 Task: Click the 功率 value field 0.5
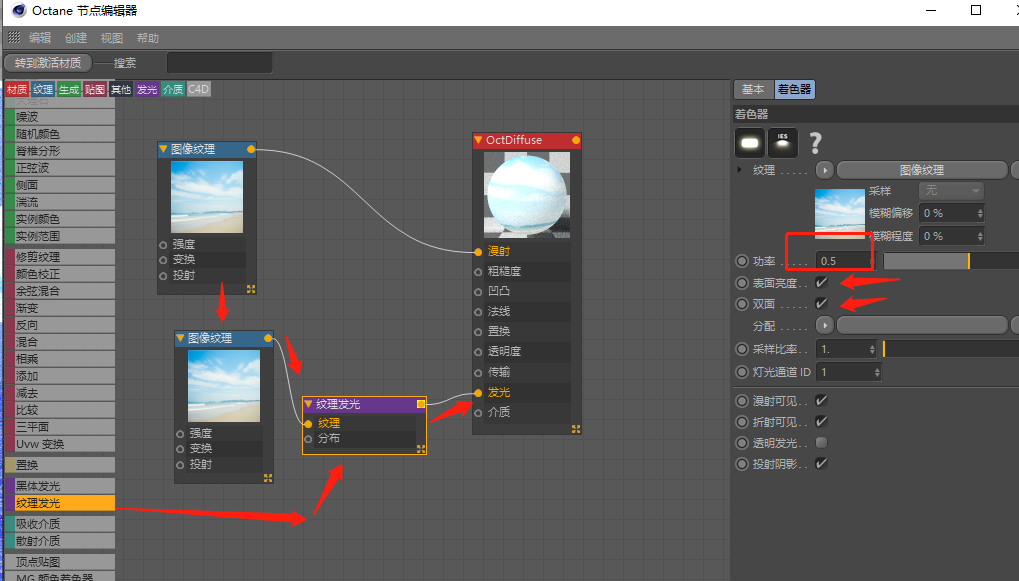(x=842, y=261)
